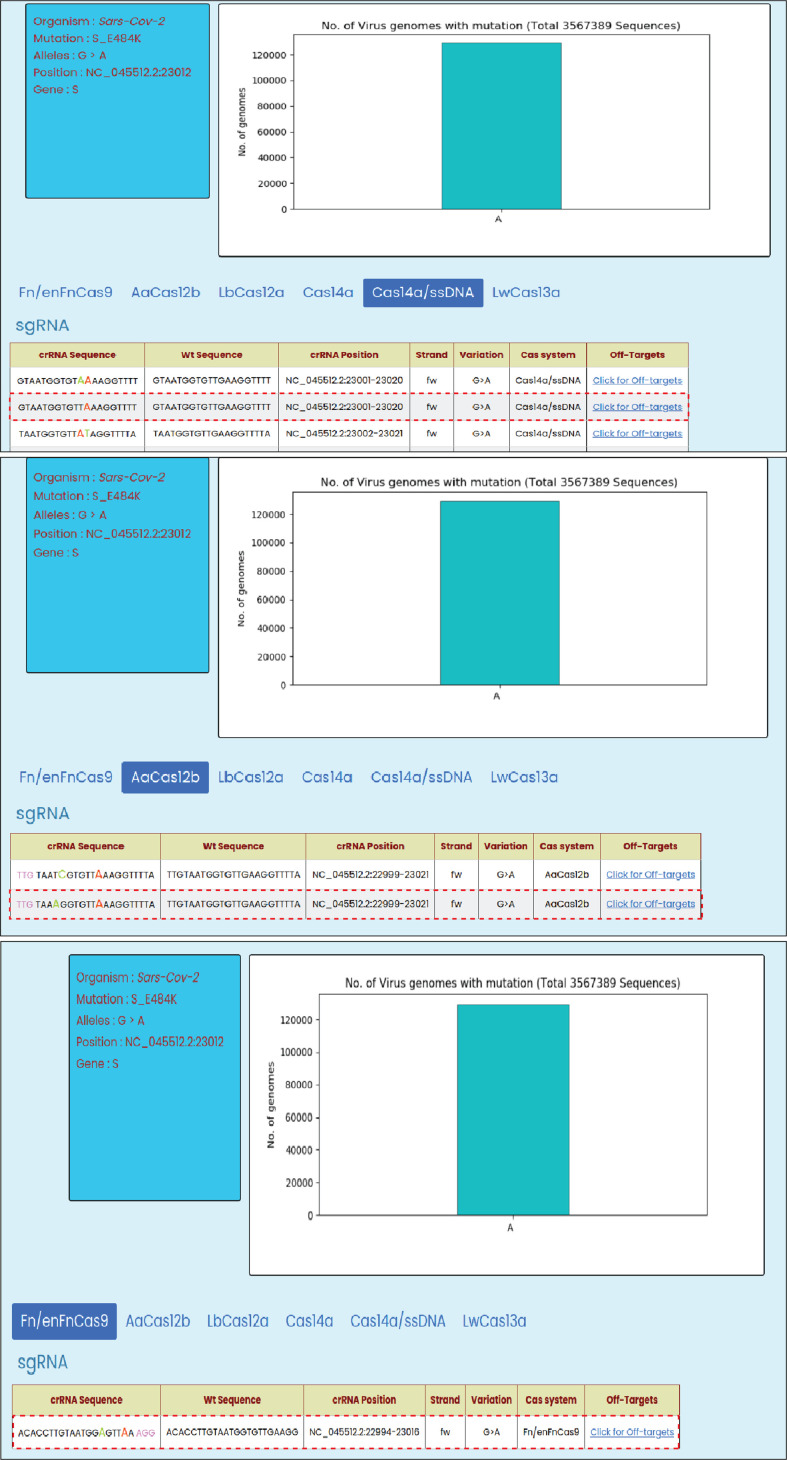The height and width of the screenshot is (1460, 787).
Task: Click position cell NC_045512.2:22994-23016
Action: coord(365,1432)
